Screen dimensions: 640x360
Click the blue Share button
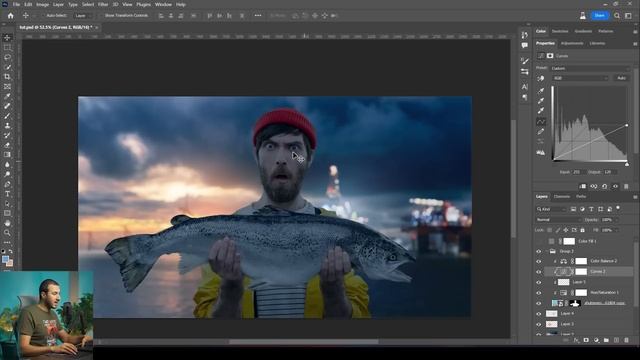coord(600,16)
